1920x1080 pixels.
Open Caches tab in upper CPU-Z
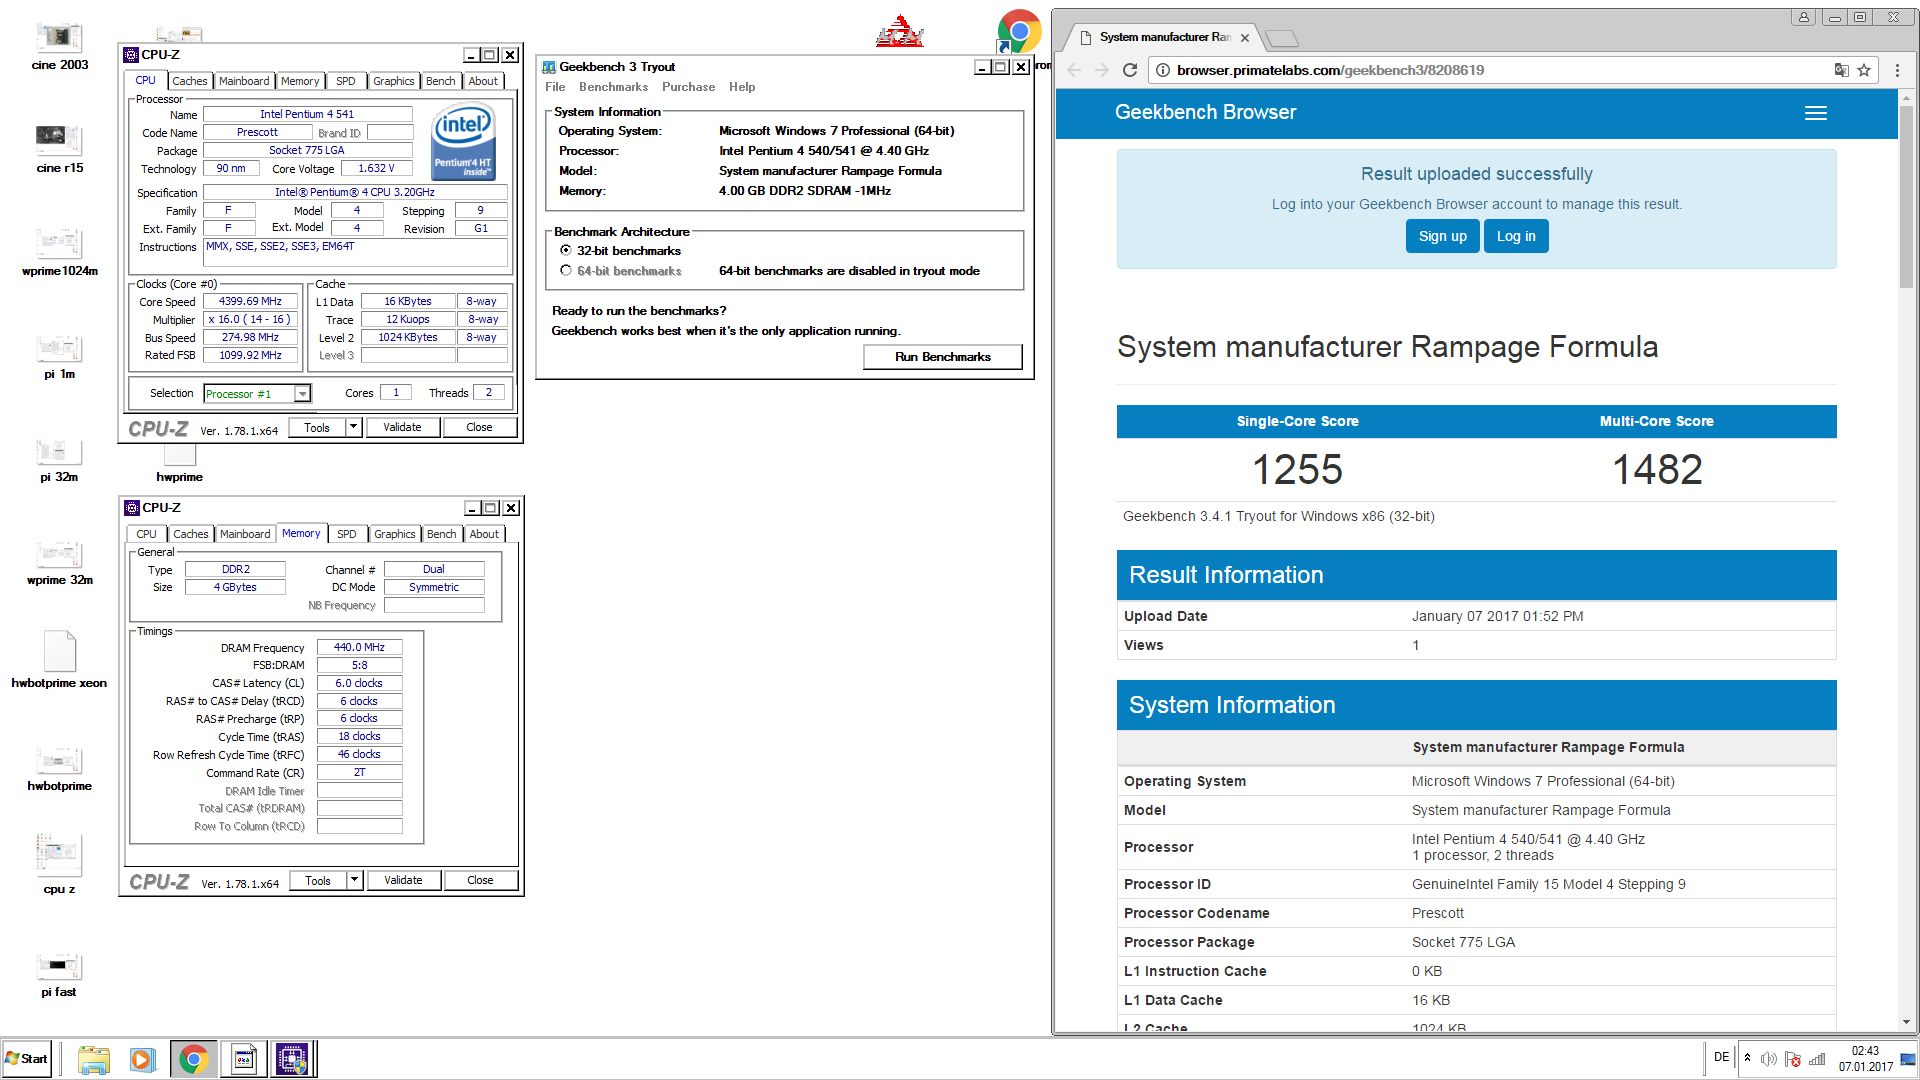tap(189, 81)
